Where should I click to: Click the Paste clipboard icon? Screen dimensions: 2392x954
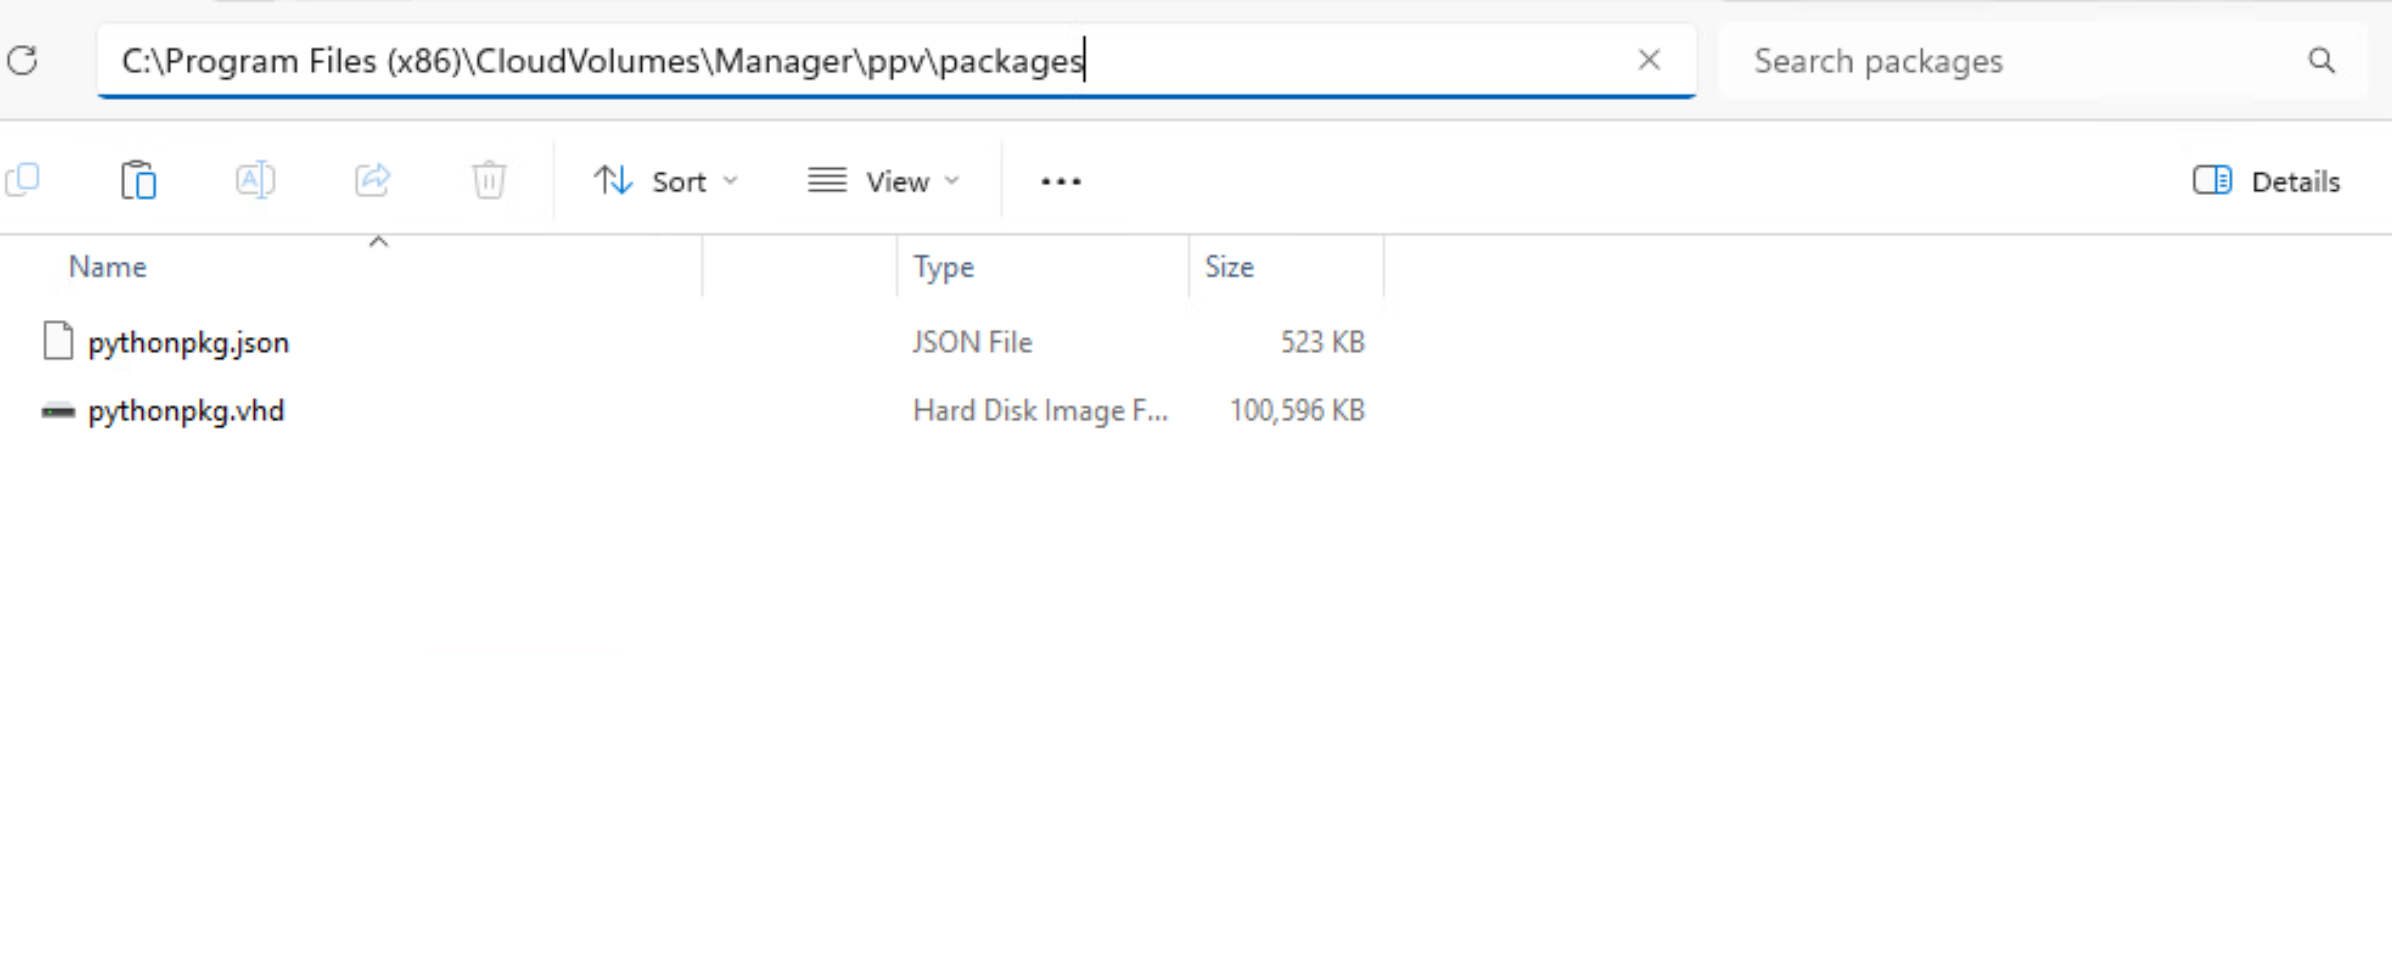(x=138, y=181)
